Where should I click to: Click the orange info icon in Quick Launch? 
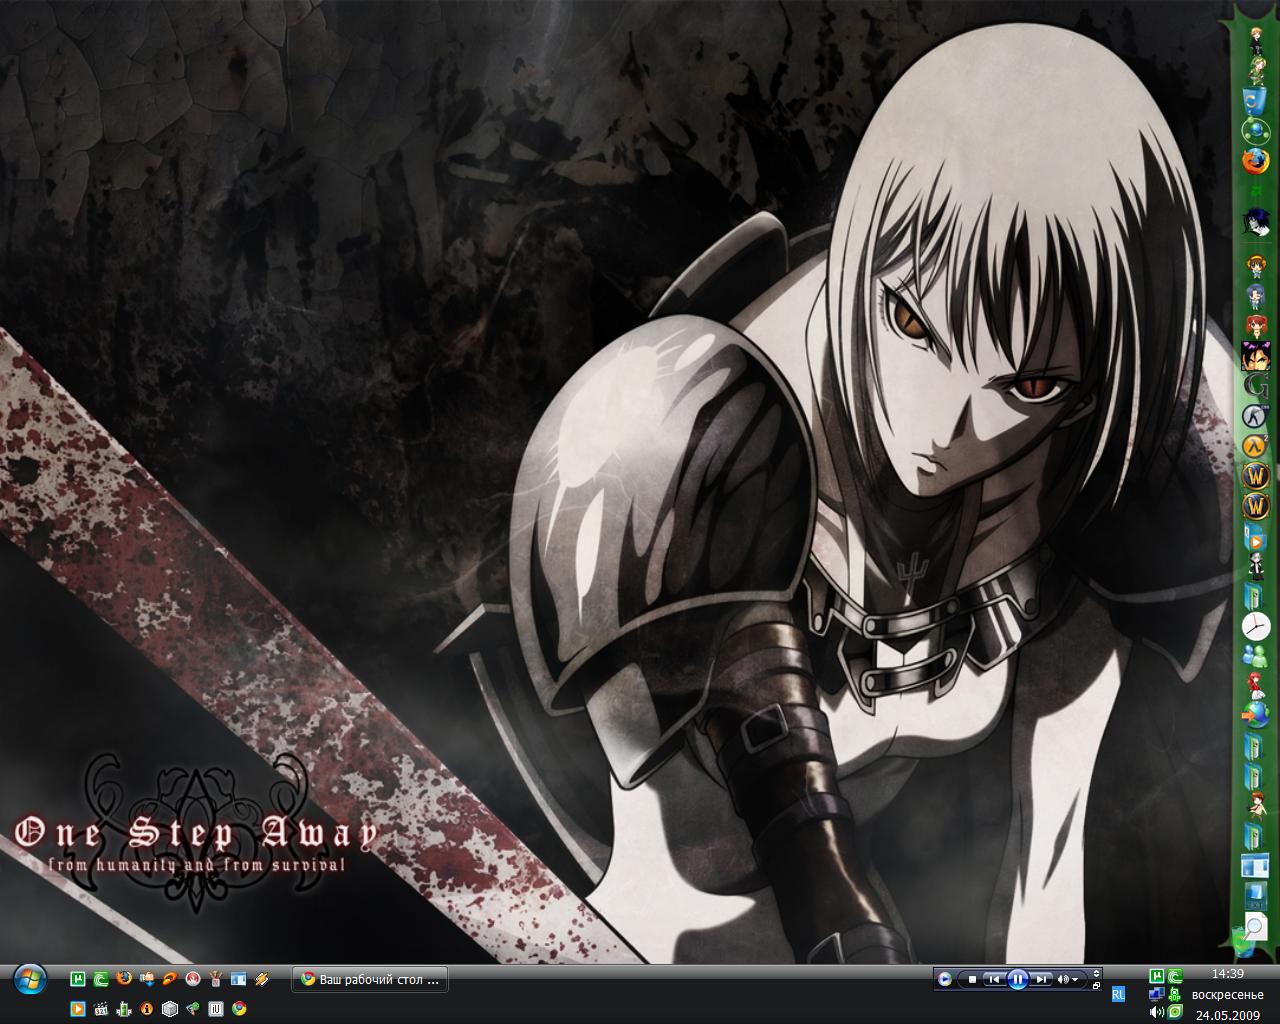point(146,1009)
